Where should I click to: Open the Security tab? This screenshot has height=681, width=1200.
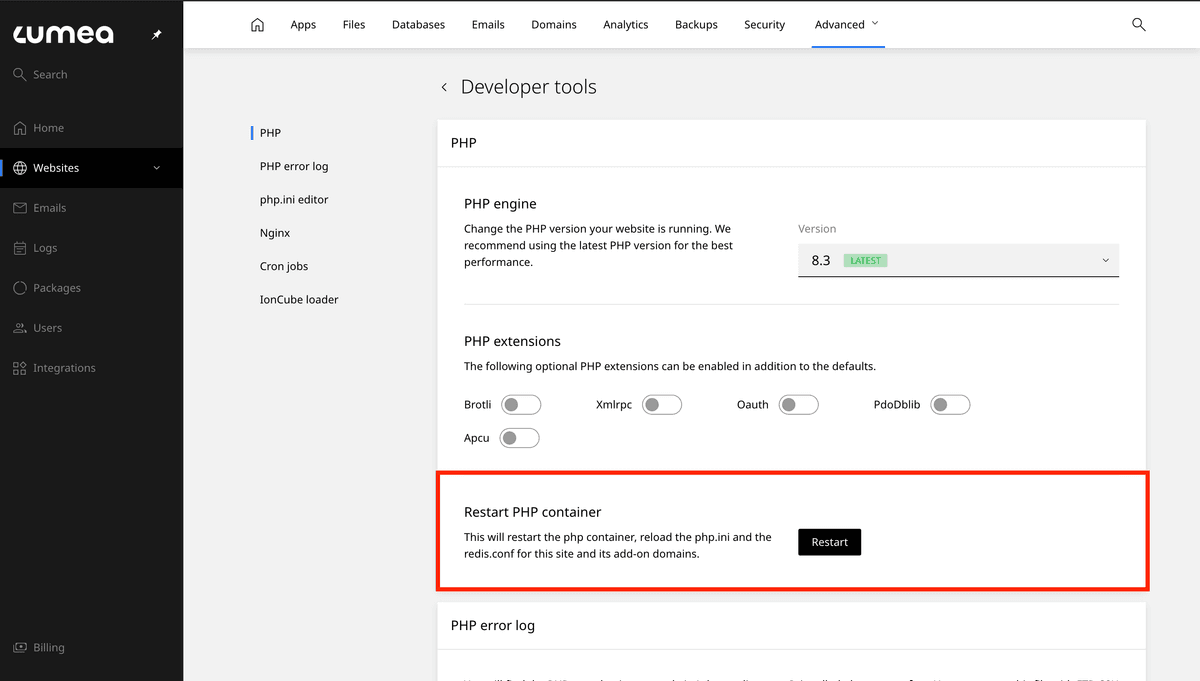[764, 24]
